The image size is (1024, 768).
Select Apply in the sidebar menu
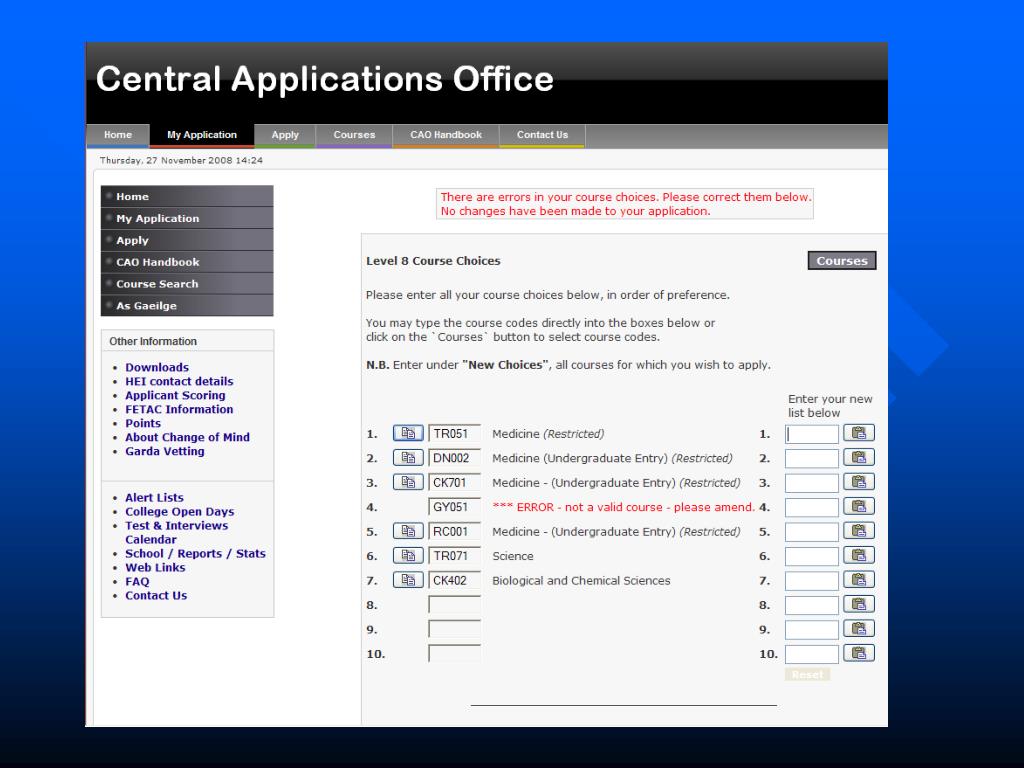(187, 240)
